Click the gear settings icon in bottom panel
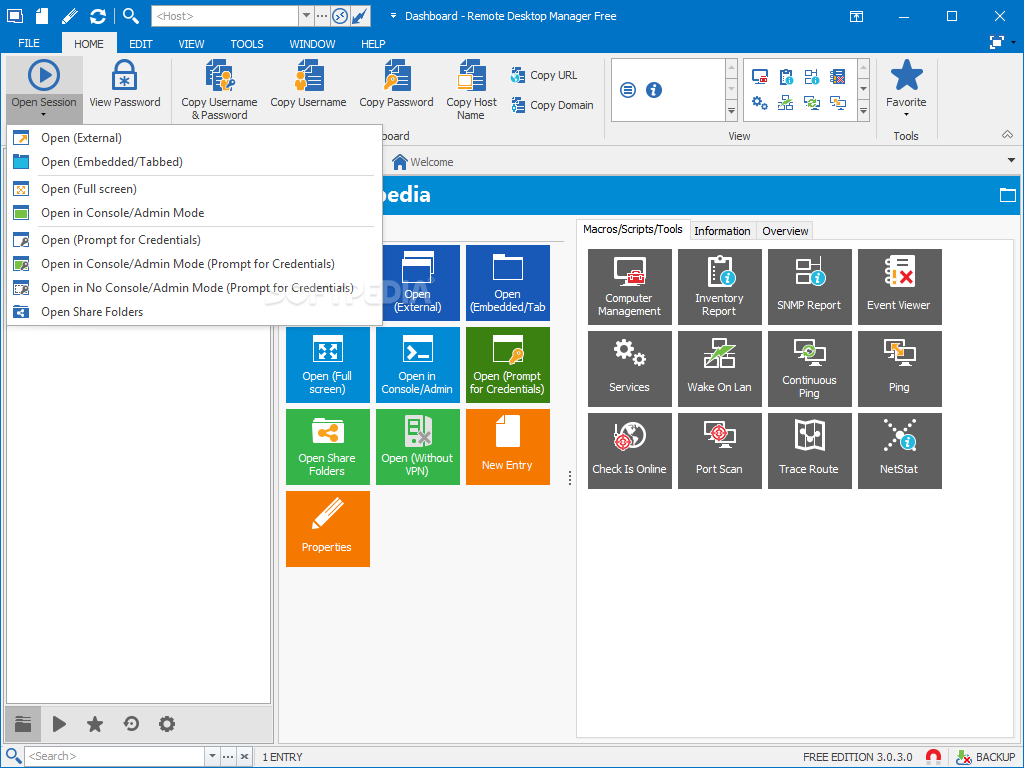This screenshot has width=1024, height=768. tap(167, 724)
